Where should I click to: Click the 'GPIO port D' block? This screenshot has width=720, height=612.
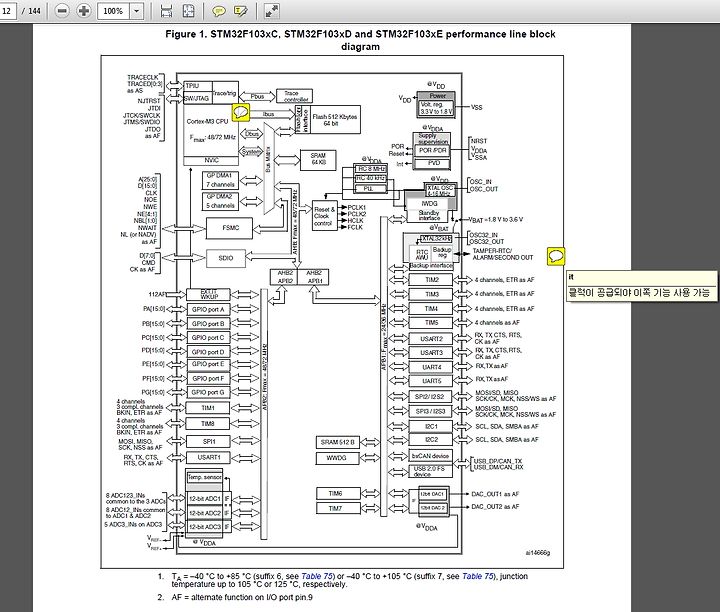click(208, 352)
